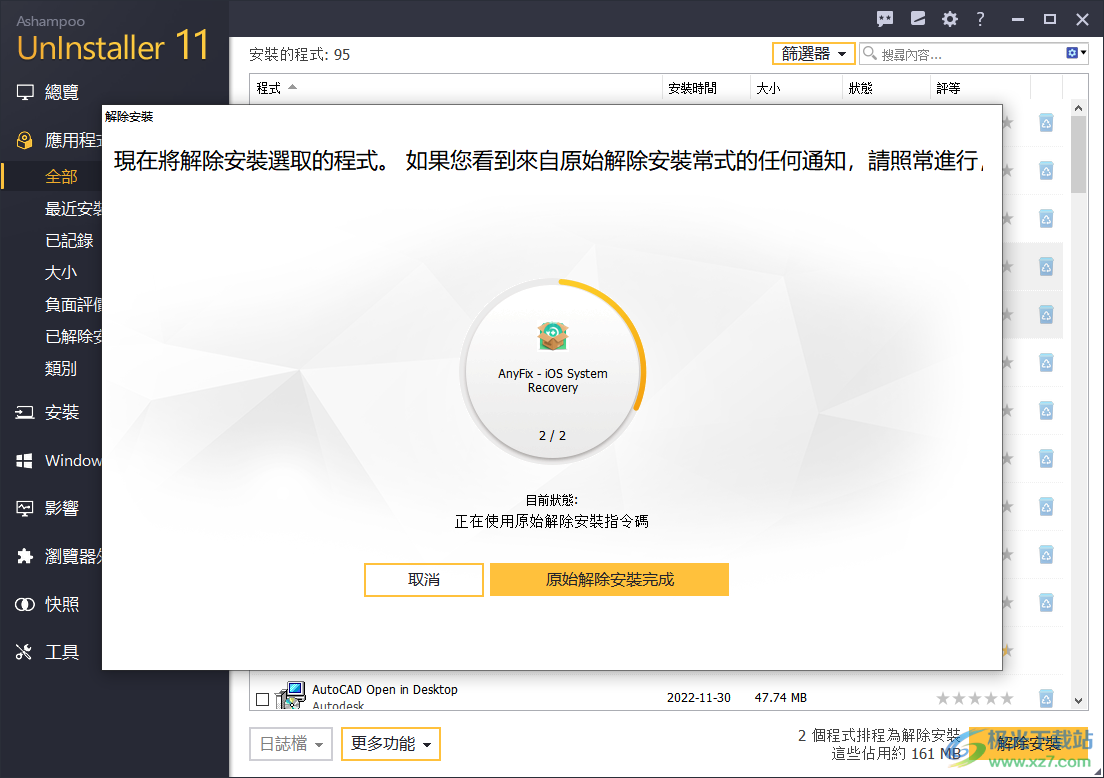This screenshot has width=1104, height=778.
Task: Select 大小 in the sidebar
Action: [x=61, y=272]
